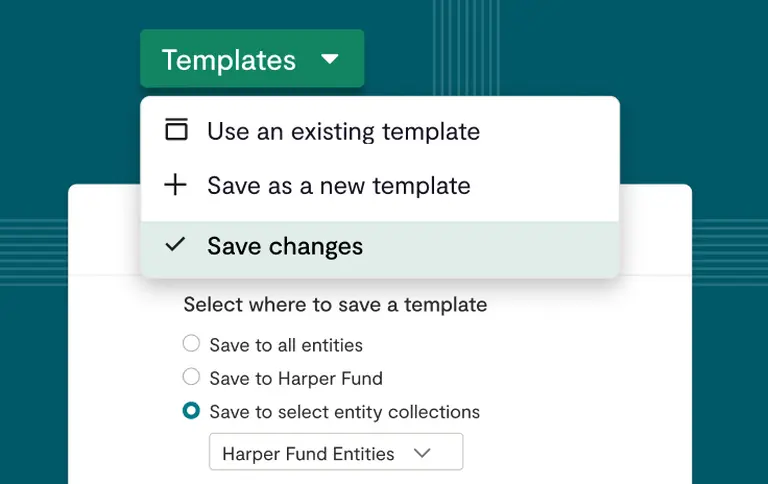Click "Select where to save a template" heading
The width and height of the screenshot is (768, 484).
(x=335, y=304)
